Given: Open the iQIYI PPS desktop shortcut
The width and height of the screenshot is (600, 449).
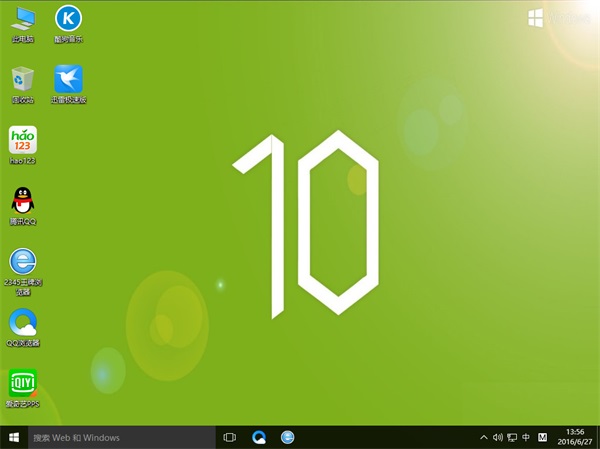Looking at the screenshot, I should pos(22,383).
